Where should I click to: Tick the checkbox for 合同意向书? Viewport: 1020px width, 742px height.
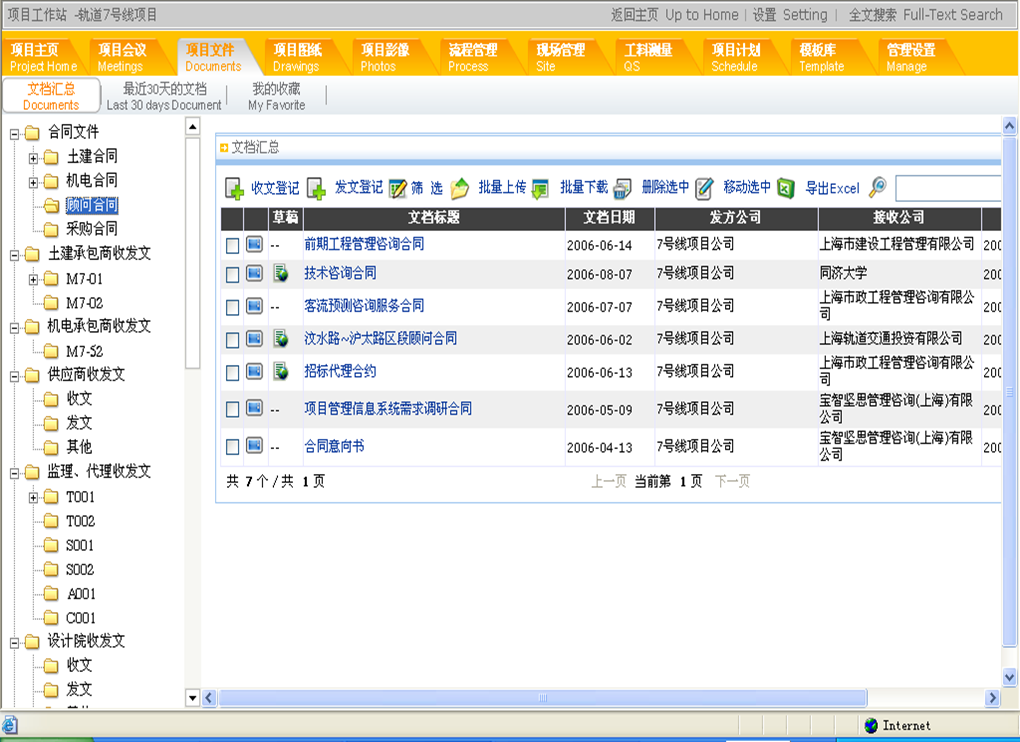pos(232,447)
